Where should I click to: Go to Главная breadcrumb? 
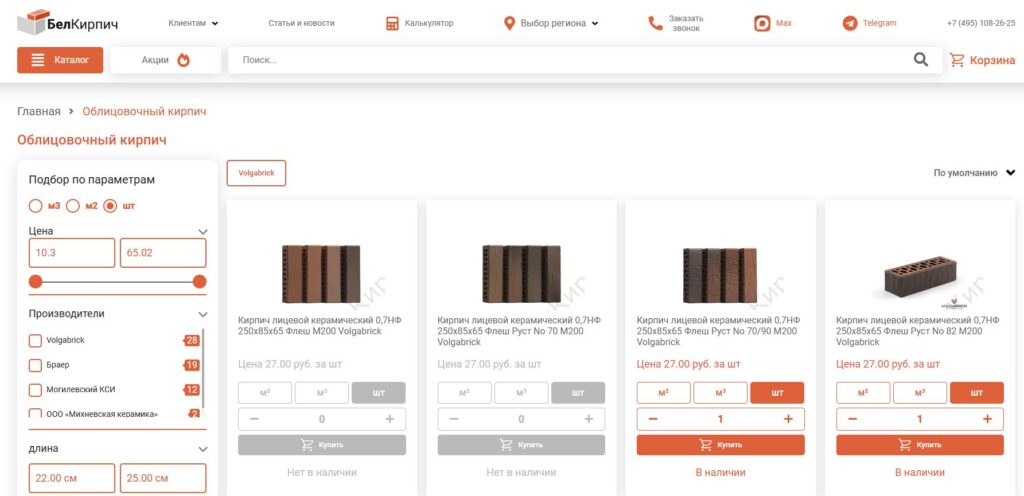[x=39, y=112]
